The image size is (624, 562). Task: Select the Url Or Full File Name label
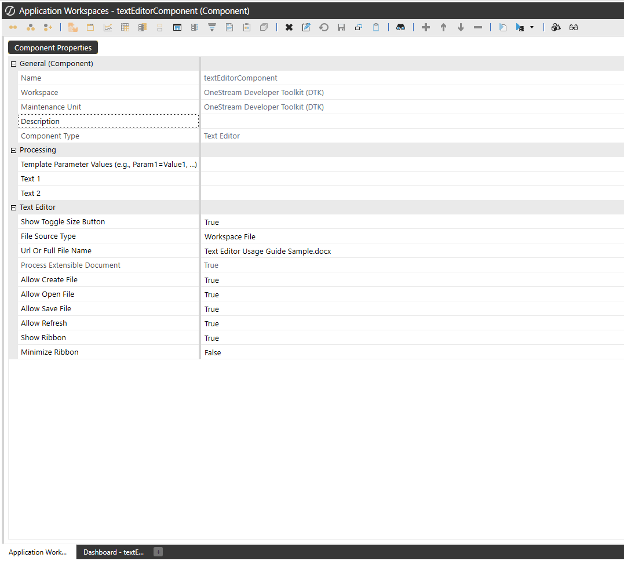pyautogui.click(x=56, y=251)
